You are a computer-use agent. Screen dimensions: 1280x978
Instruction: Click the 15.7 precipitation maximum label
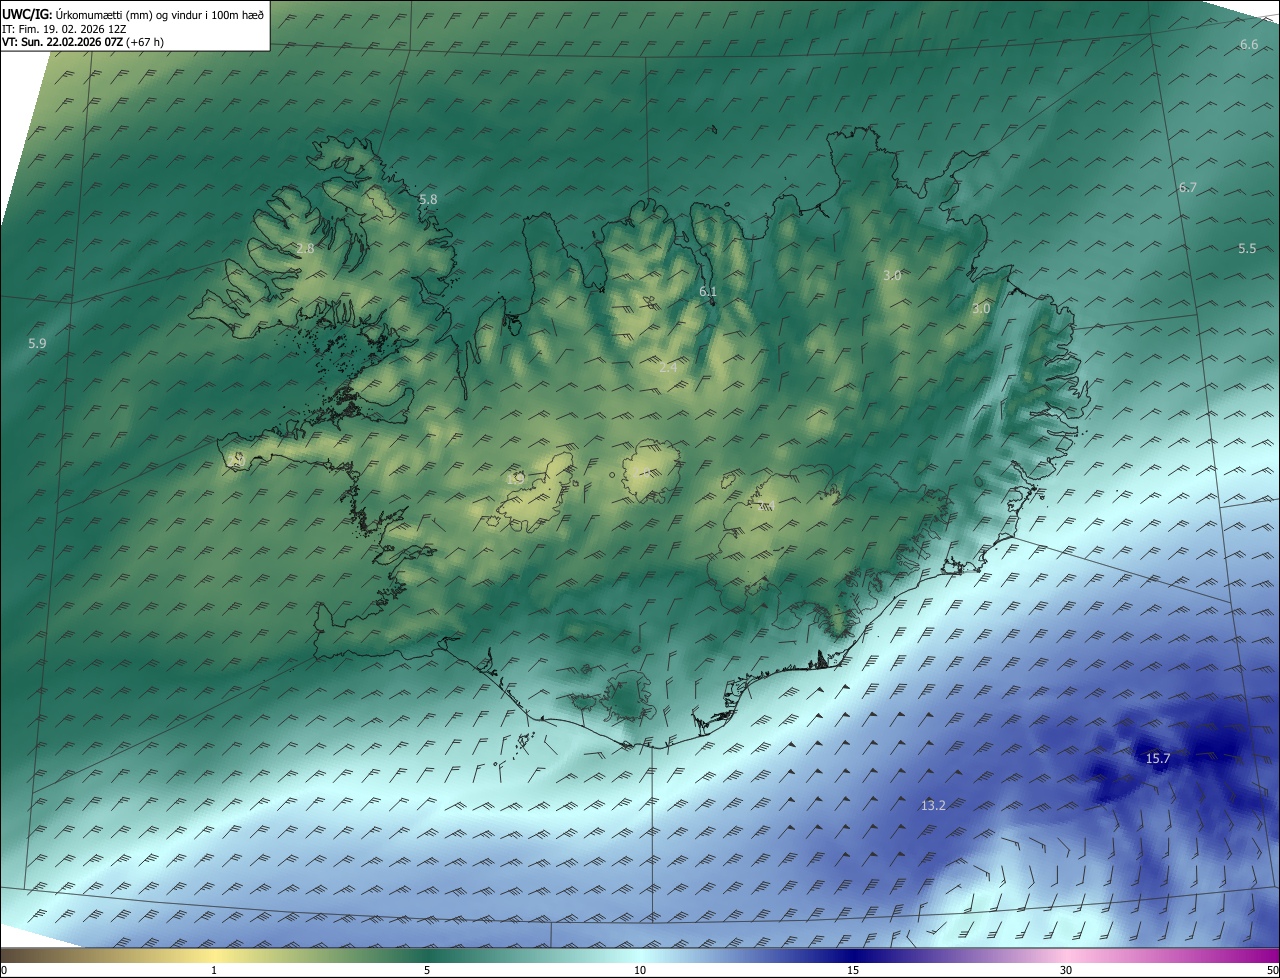point(1157,759)
